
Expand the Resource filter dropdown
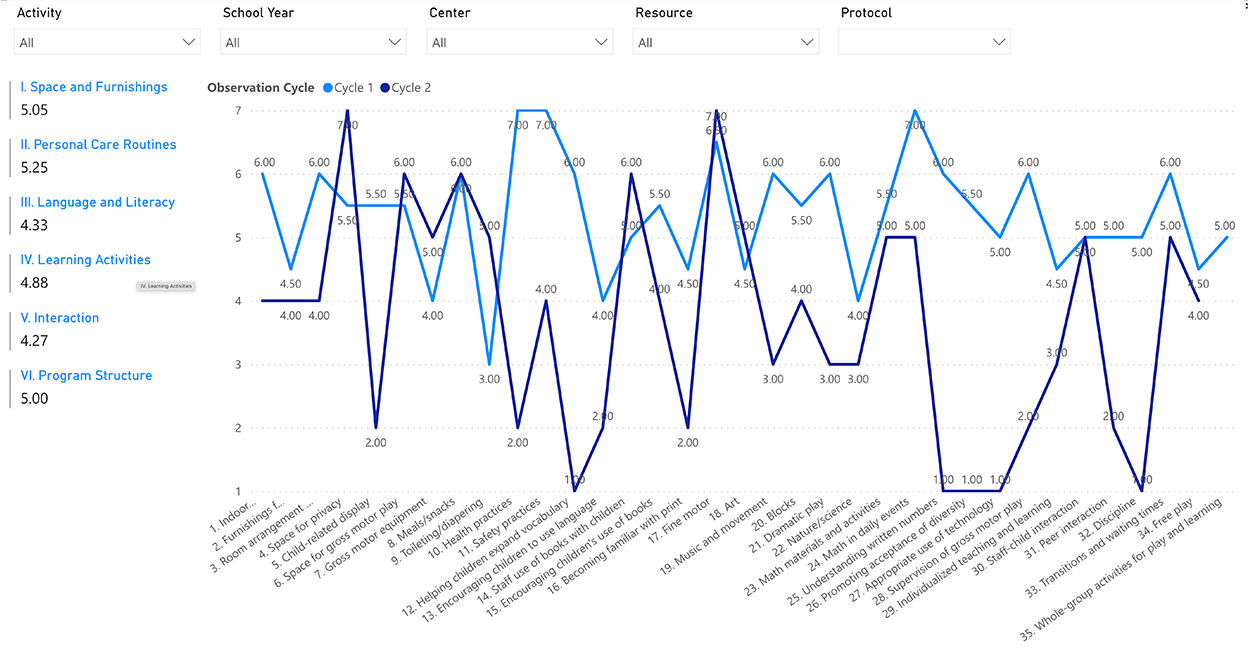[x=807, y=42]
